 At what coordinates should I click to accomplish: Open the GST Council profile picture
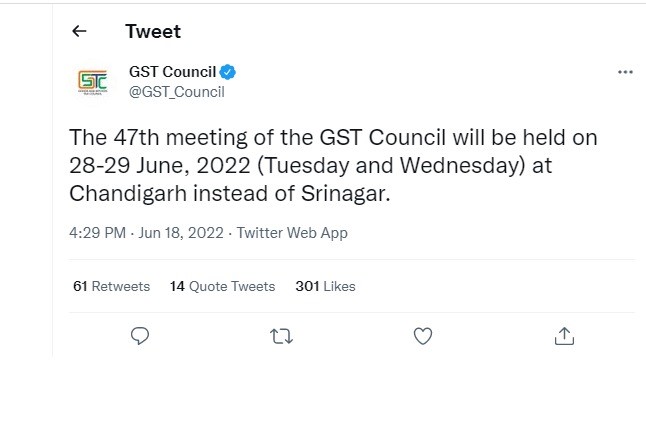[92, 81]
